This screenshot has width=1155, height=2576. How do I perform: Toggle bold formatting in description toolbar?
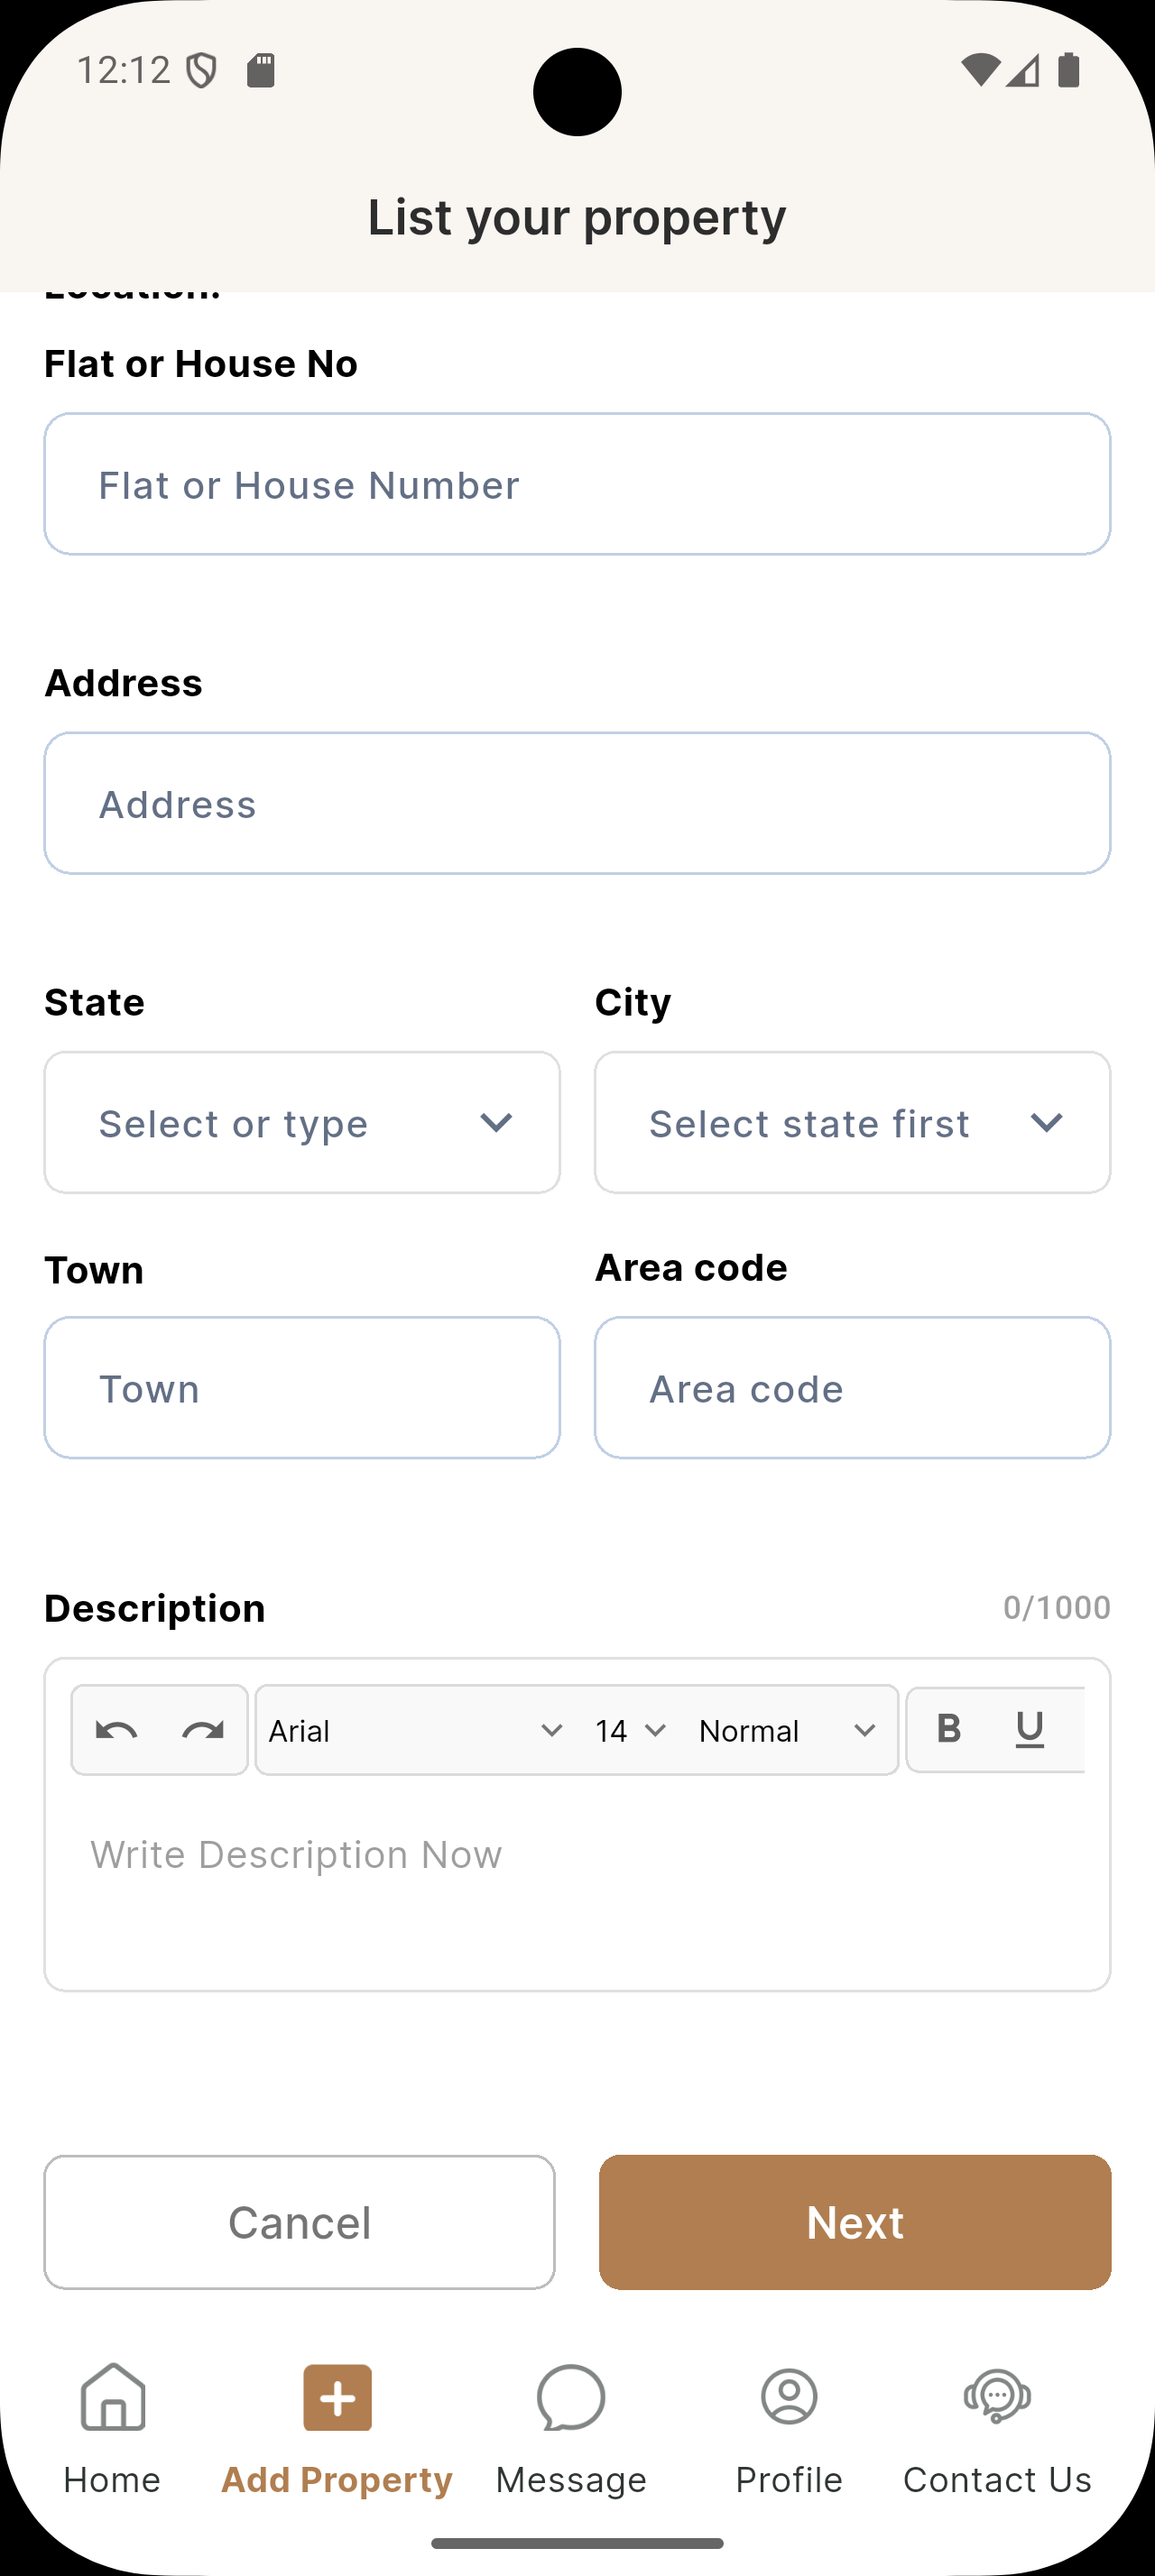(948, 1729)
